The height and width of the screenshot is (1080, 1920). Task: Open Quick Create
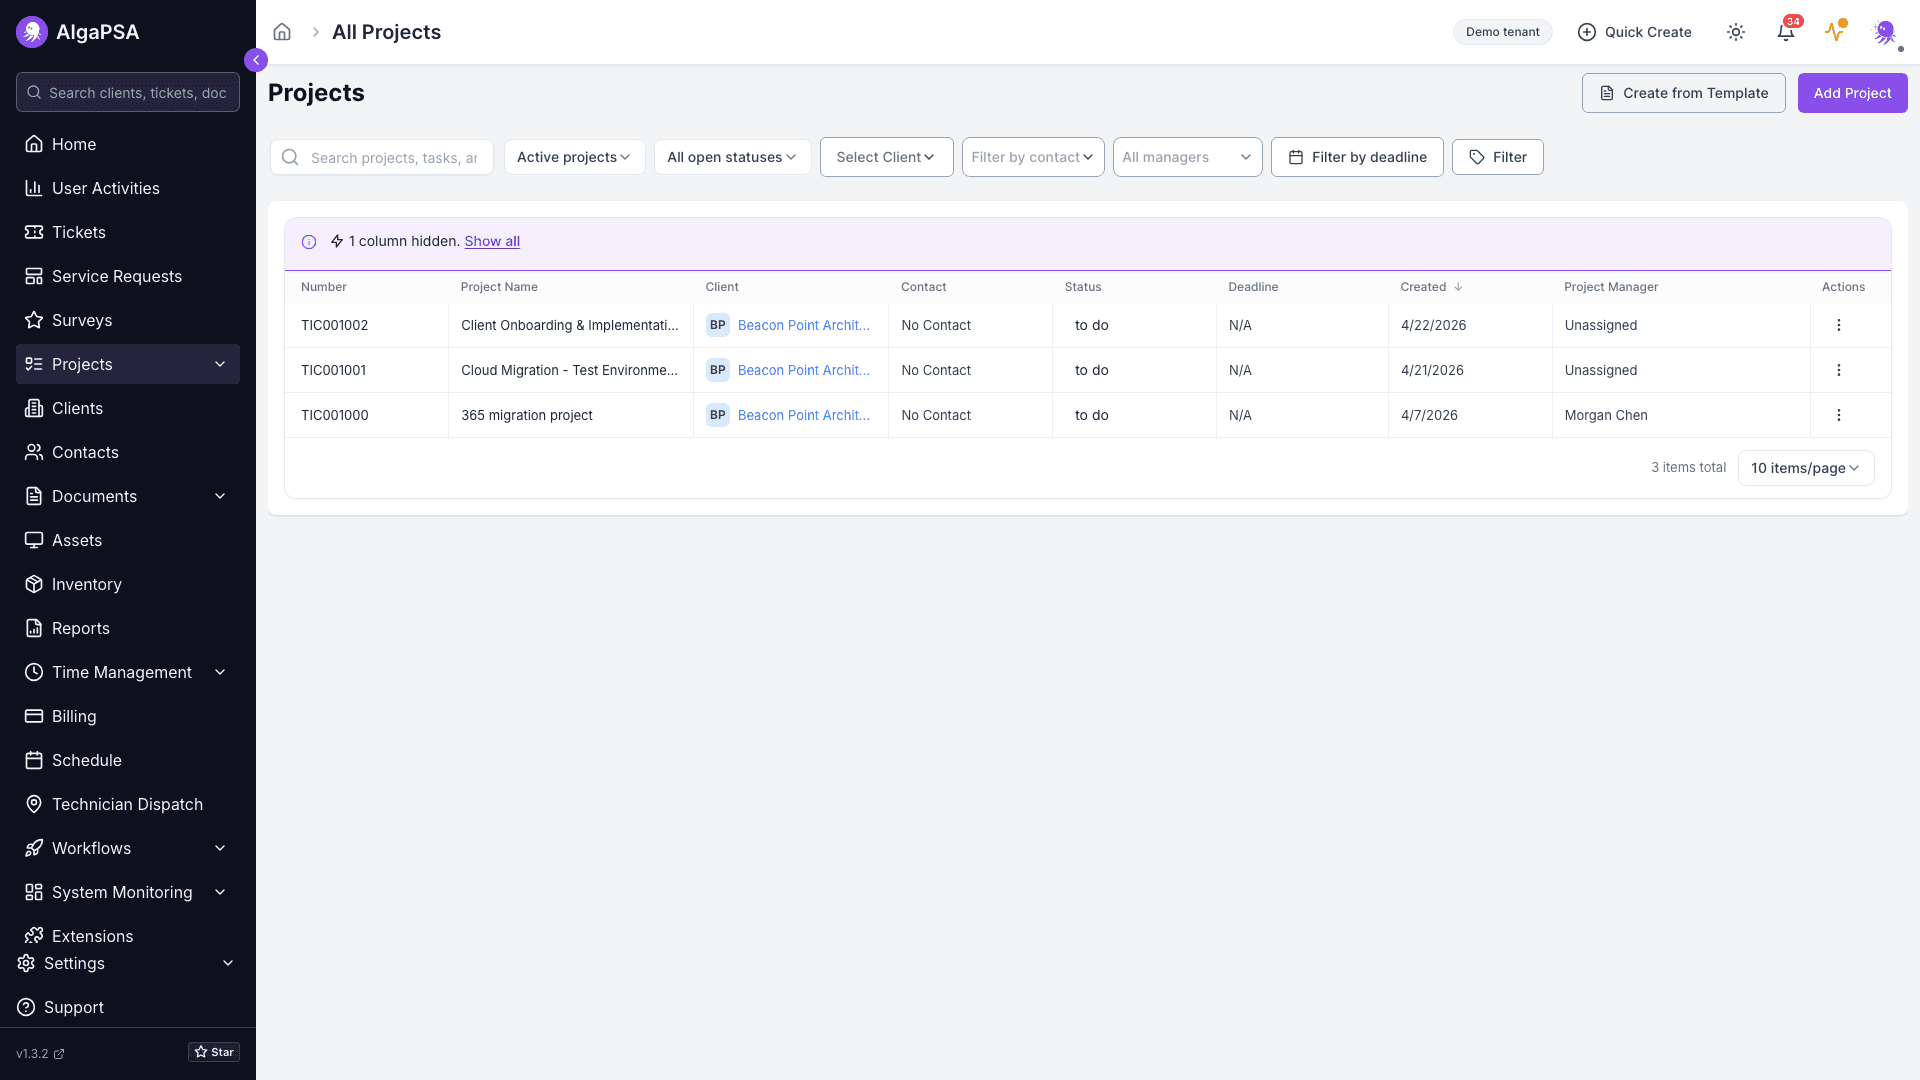point(1634,32)
